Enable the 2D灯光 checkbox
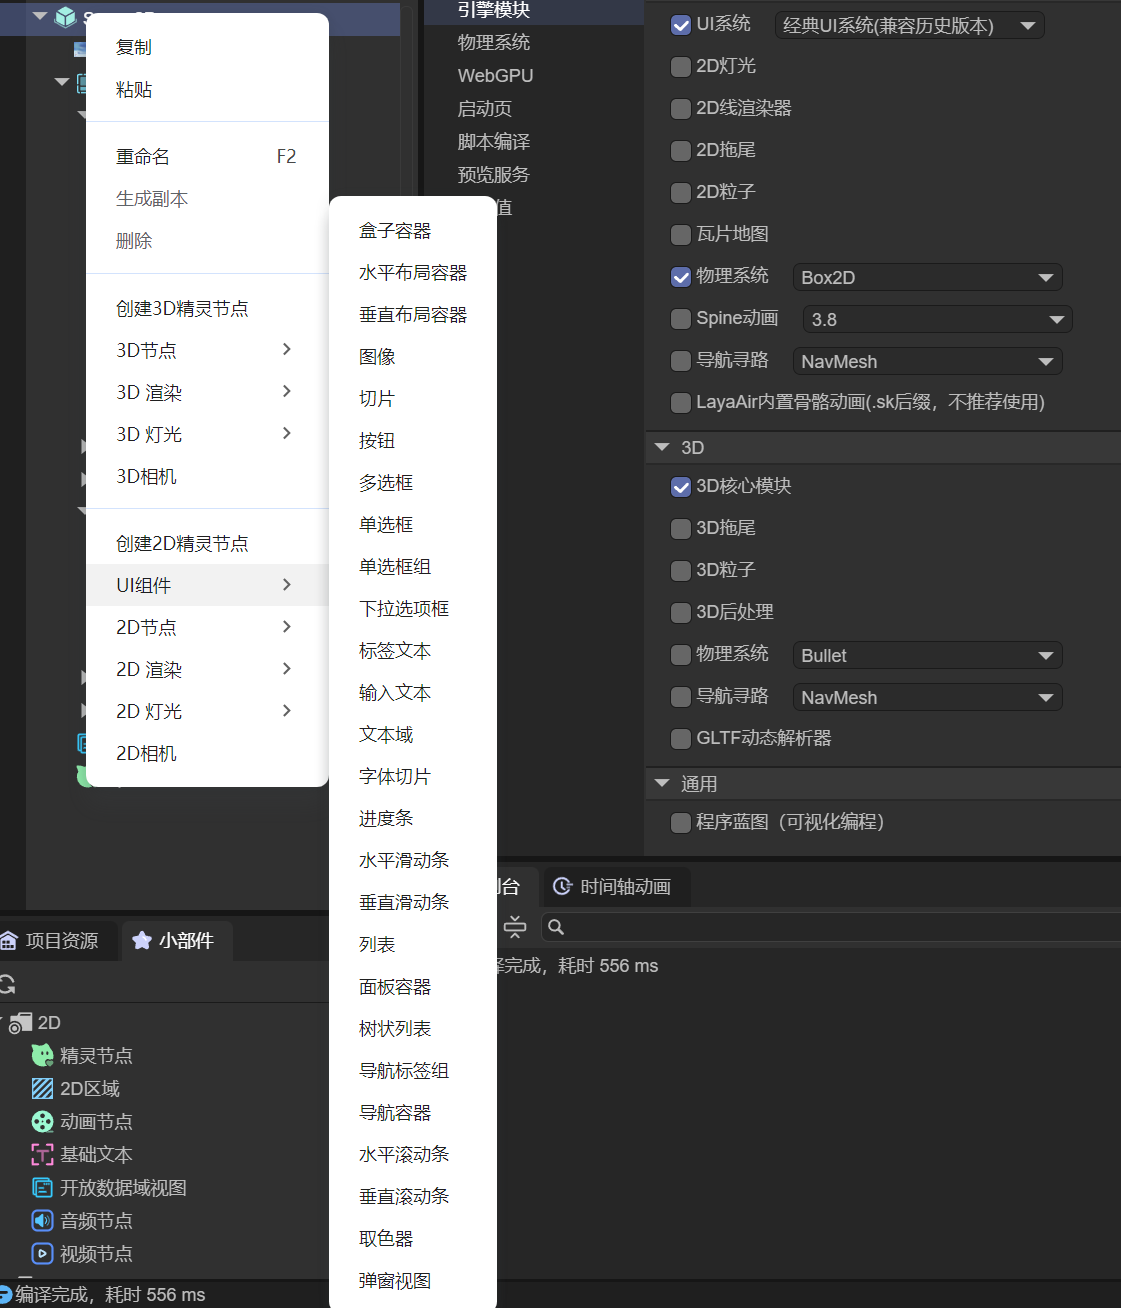The image size is (1121, 1308). 681,66
